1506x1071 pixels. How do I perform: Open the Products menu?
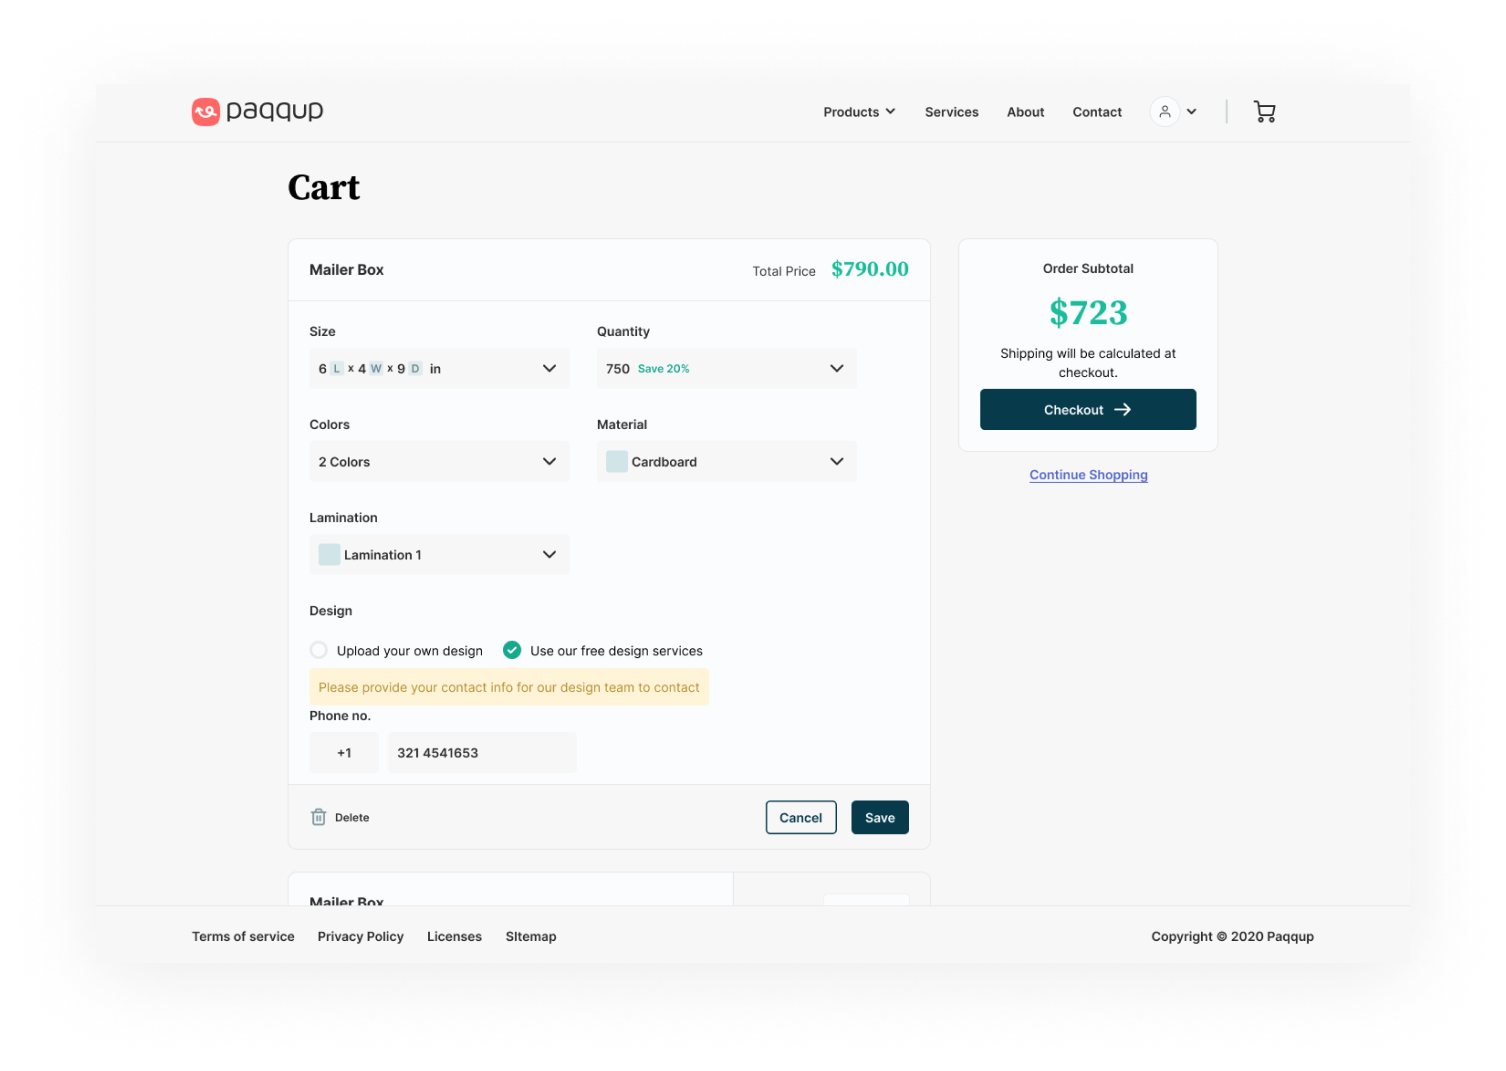tap(859, 112)
